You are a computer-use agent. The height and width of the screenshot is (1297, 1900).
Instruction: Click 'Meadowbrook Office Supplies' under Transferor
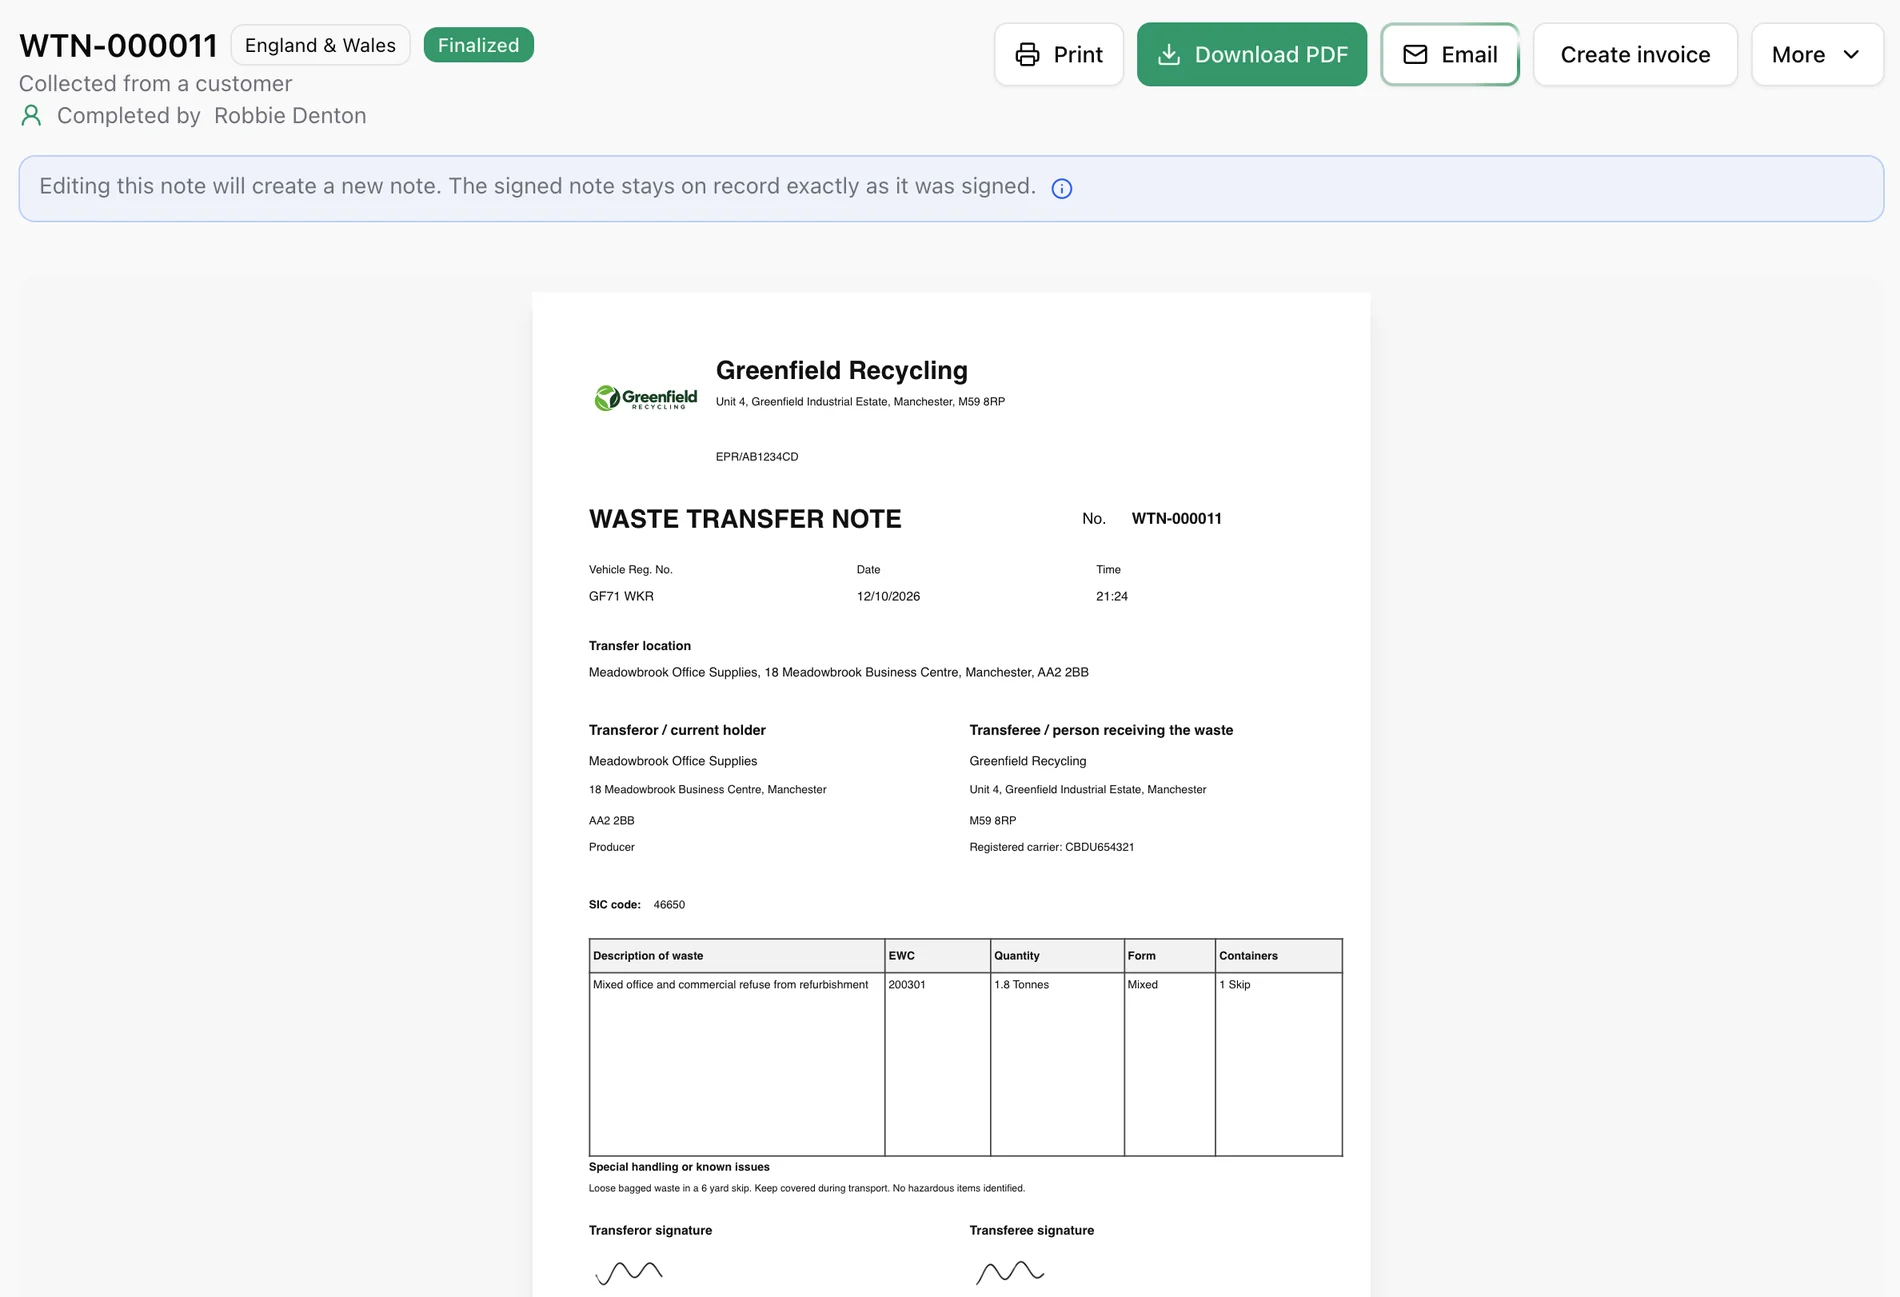[x=673, y=761]
